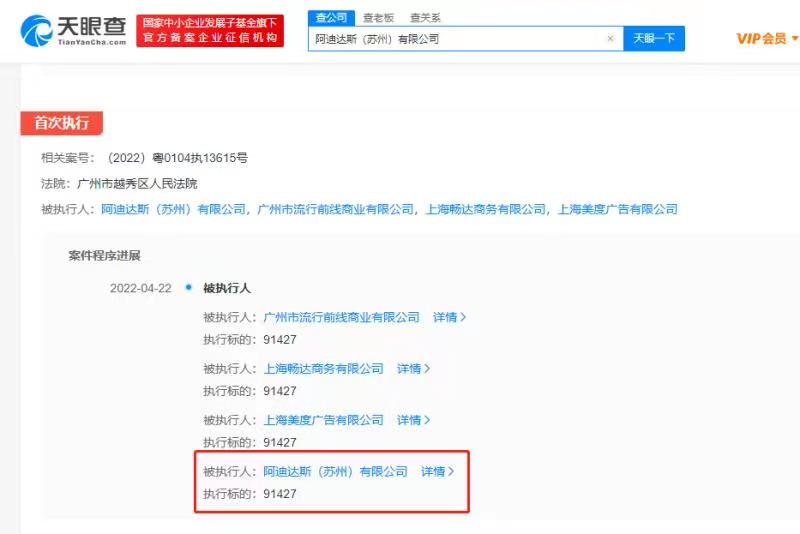Select 执行标的 91427 under 广州市流行前线商业有限公司
Viewport: 800px width, 534px height.
(249, 340)
